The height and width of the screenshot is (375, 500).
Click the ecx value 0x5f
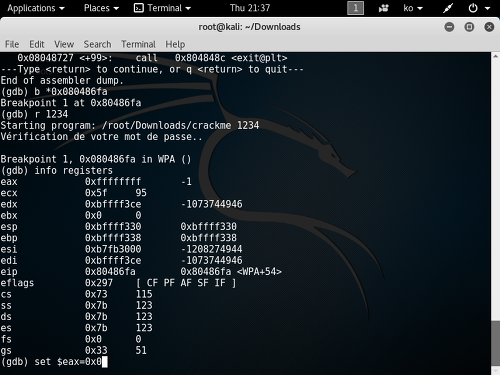[x=96, y=193]
